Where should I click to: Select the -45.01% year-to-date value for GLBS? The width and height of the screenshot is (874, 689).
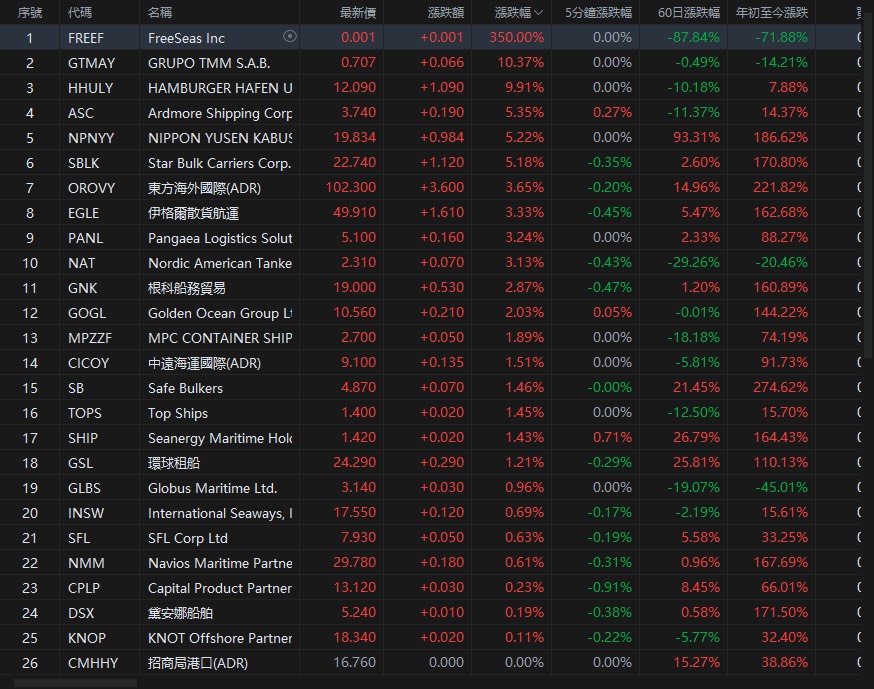click(x=781, y=487)
